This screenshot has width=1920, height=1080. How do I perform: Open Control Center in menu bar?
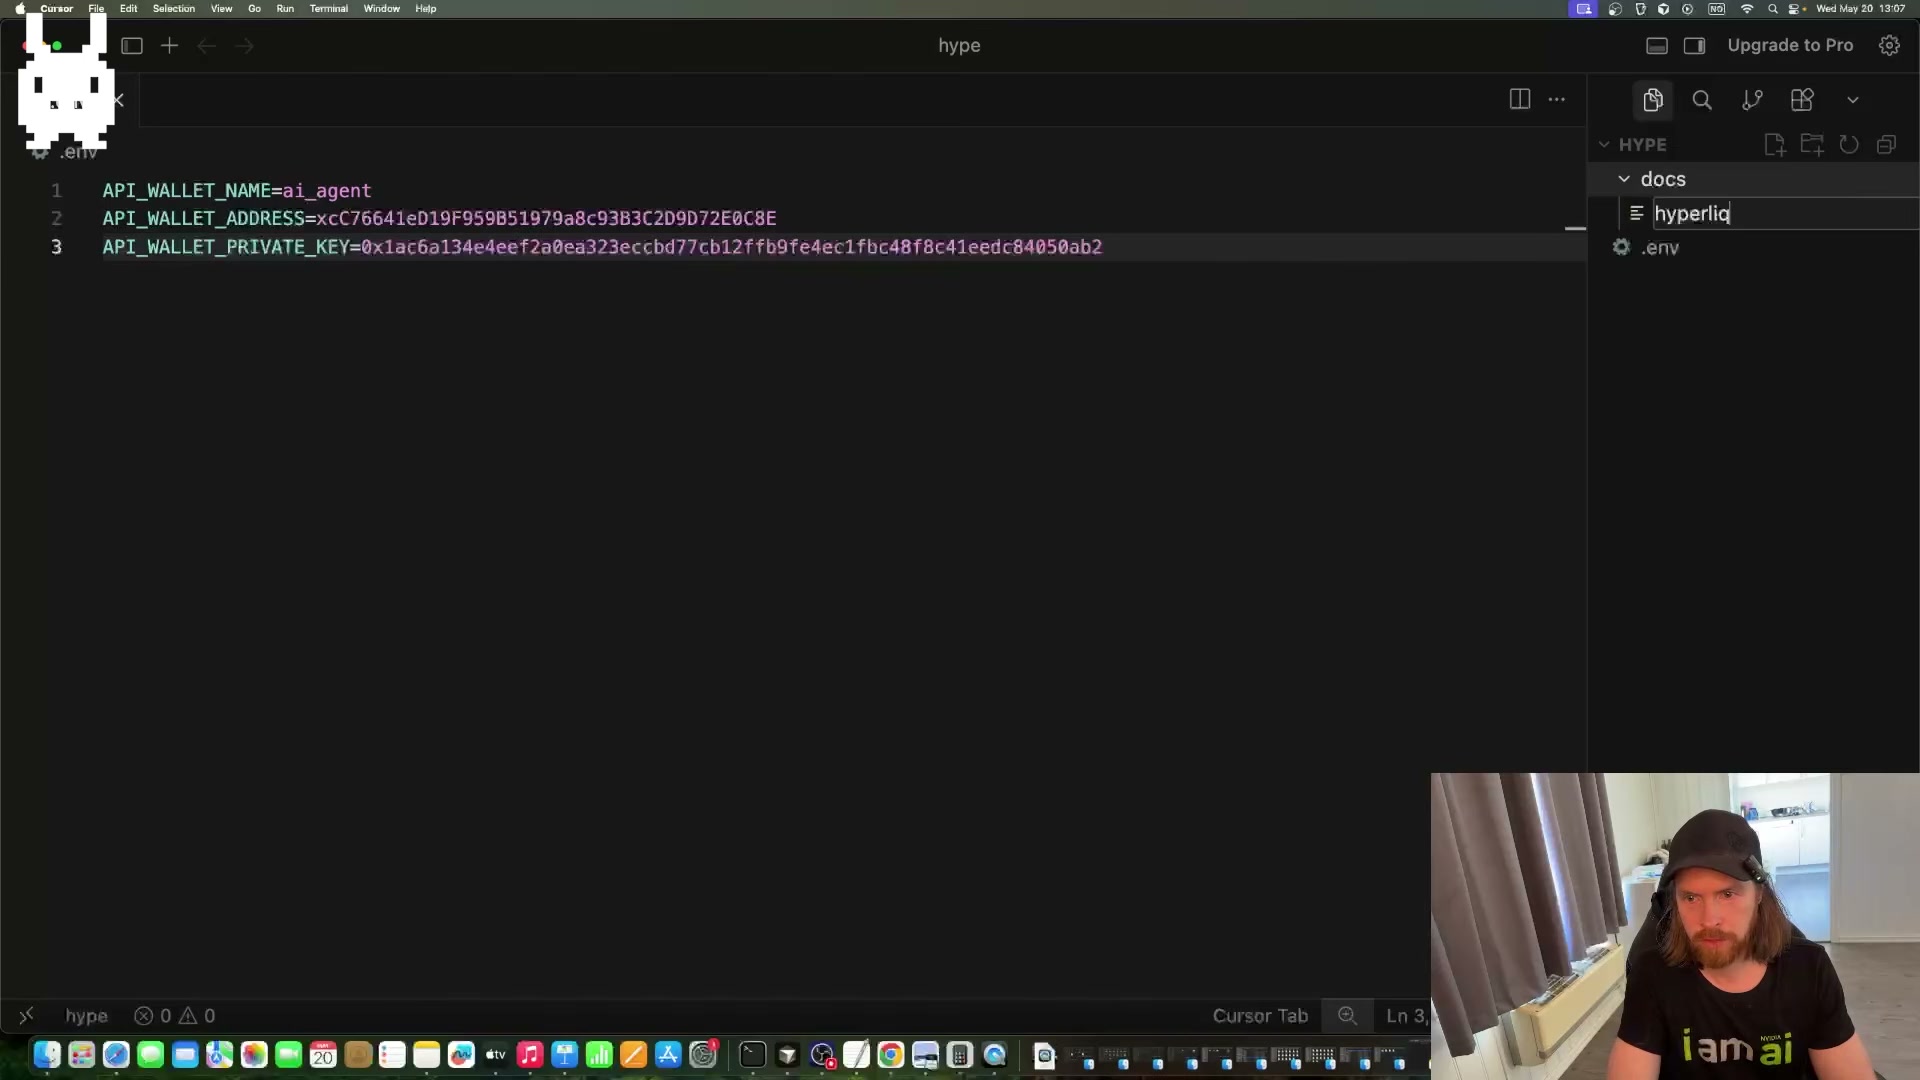coord(1796,9)
